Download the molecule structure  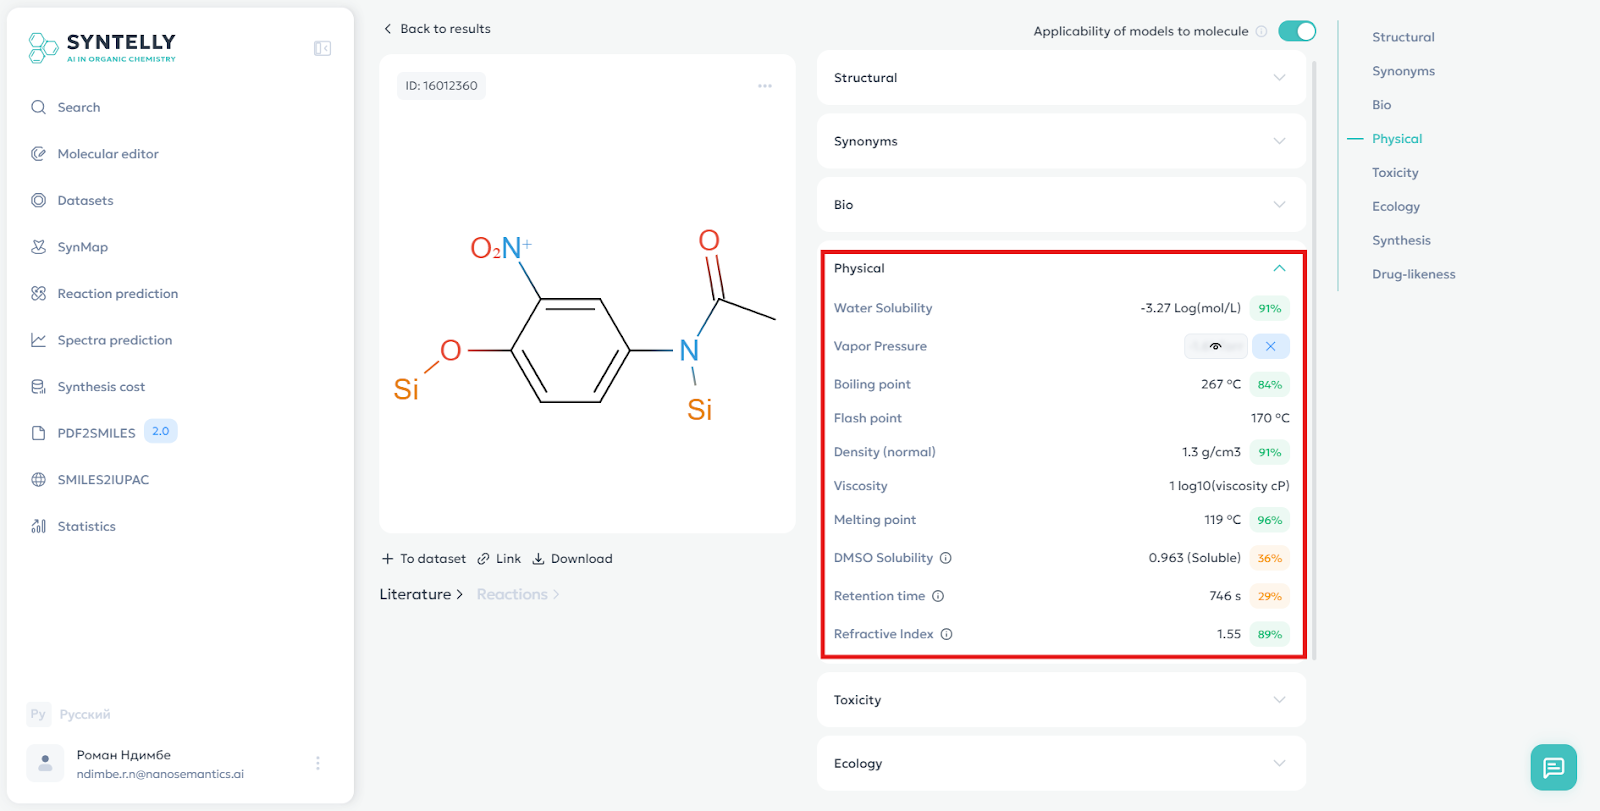[x=572, y=559]
